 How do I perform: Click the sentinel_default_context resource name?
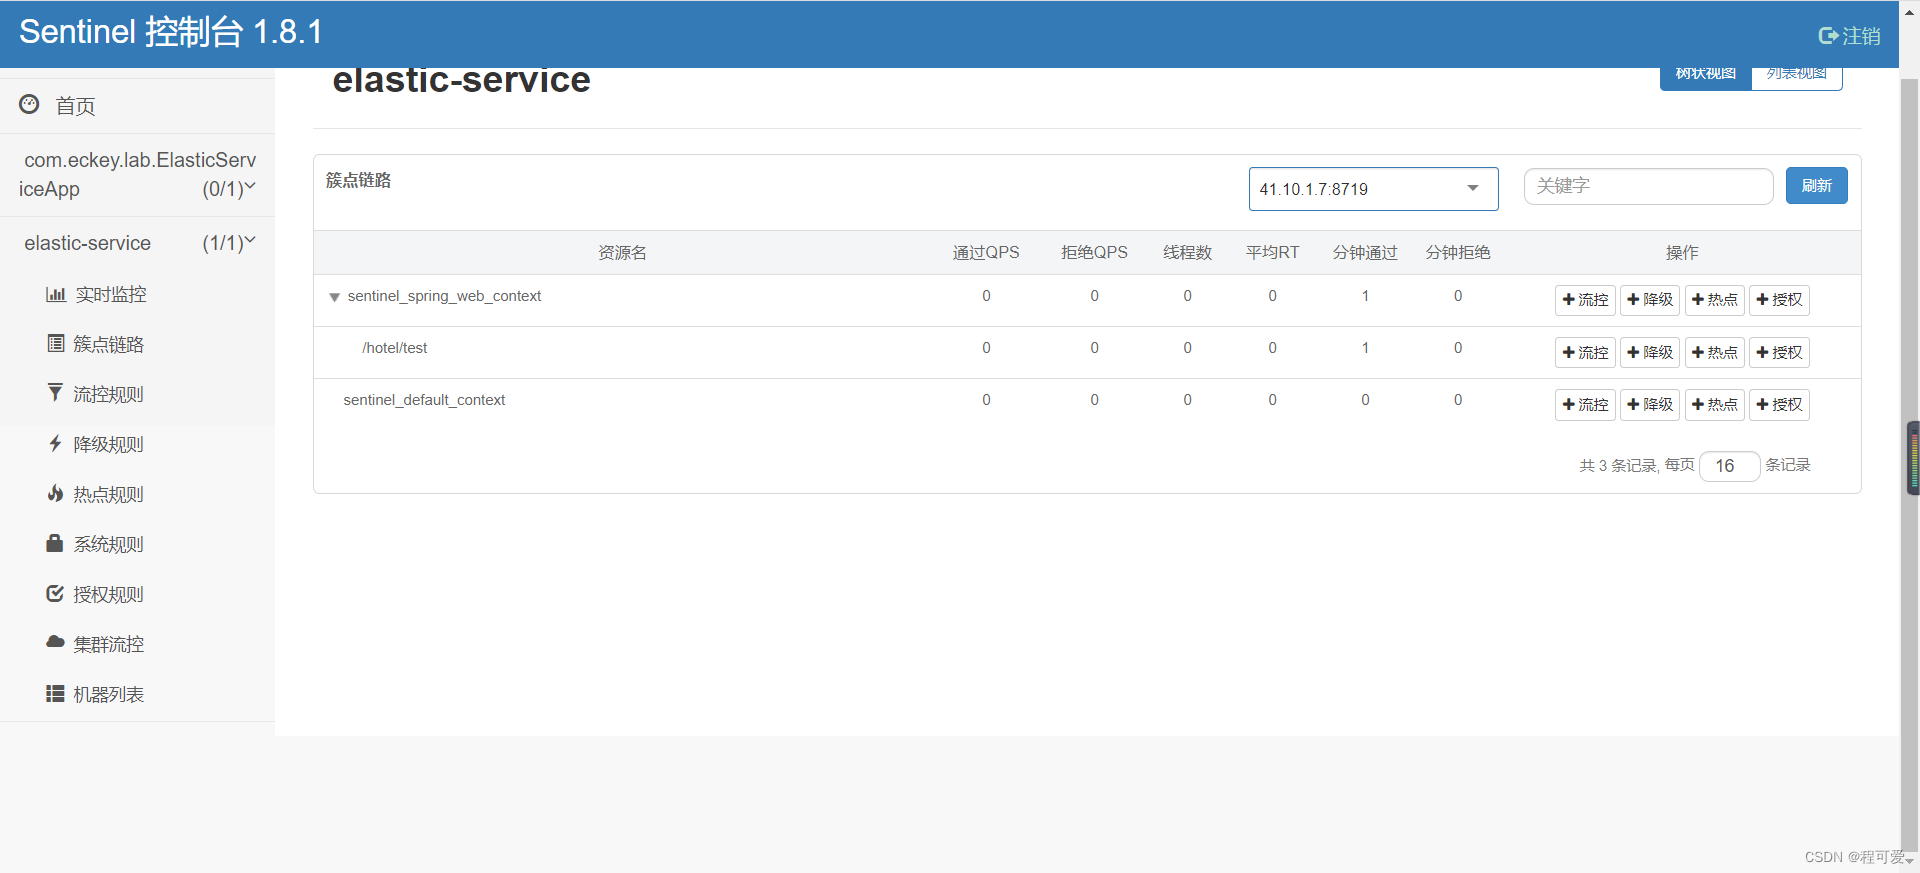424,400
